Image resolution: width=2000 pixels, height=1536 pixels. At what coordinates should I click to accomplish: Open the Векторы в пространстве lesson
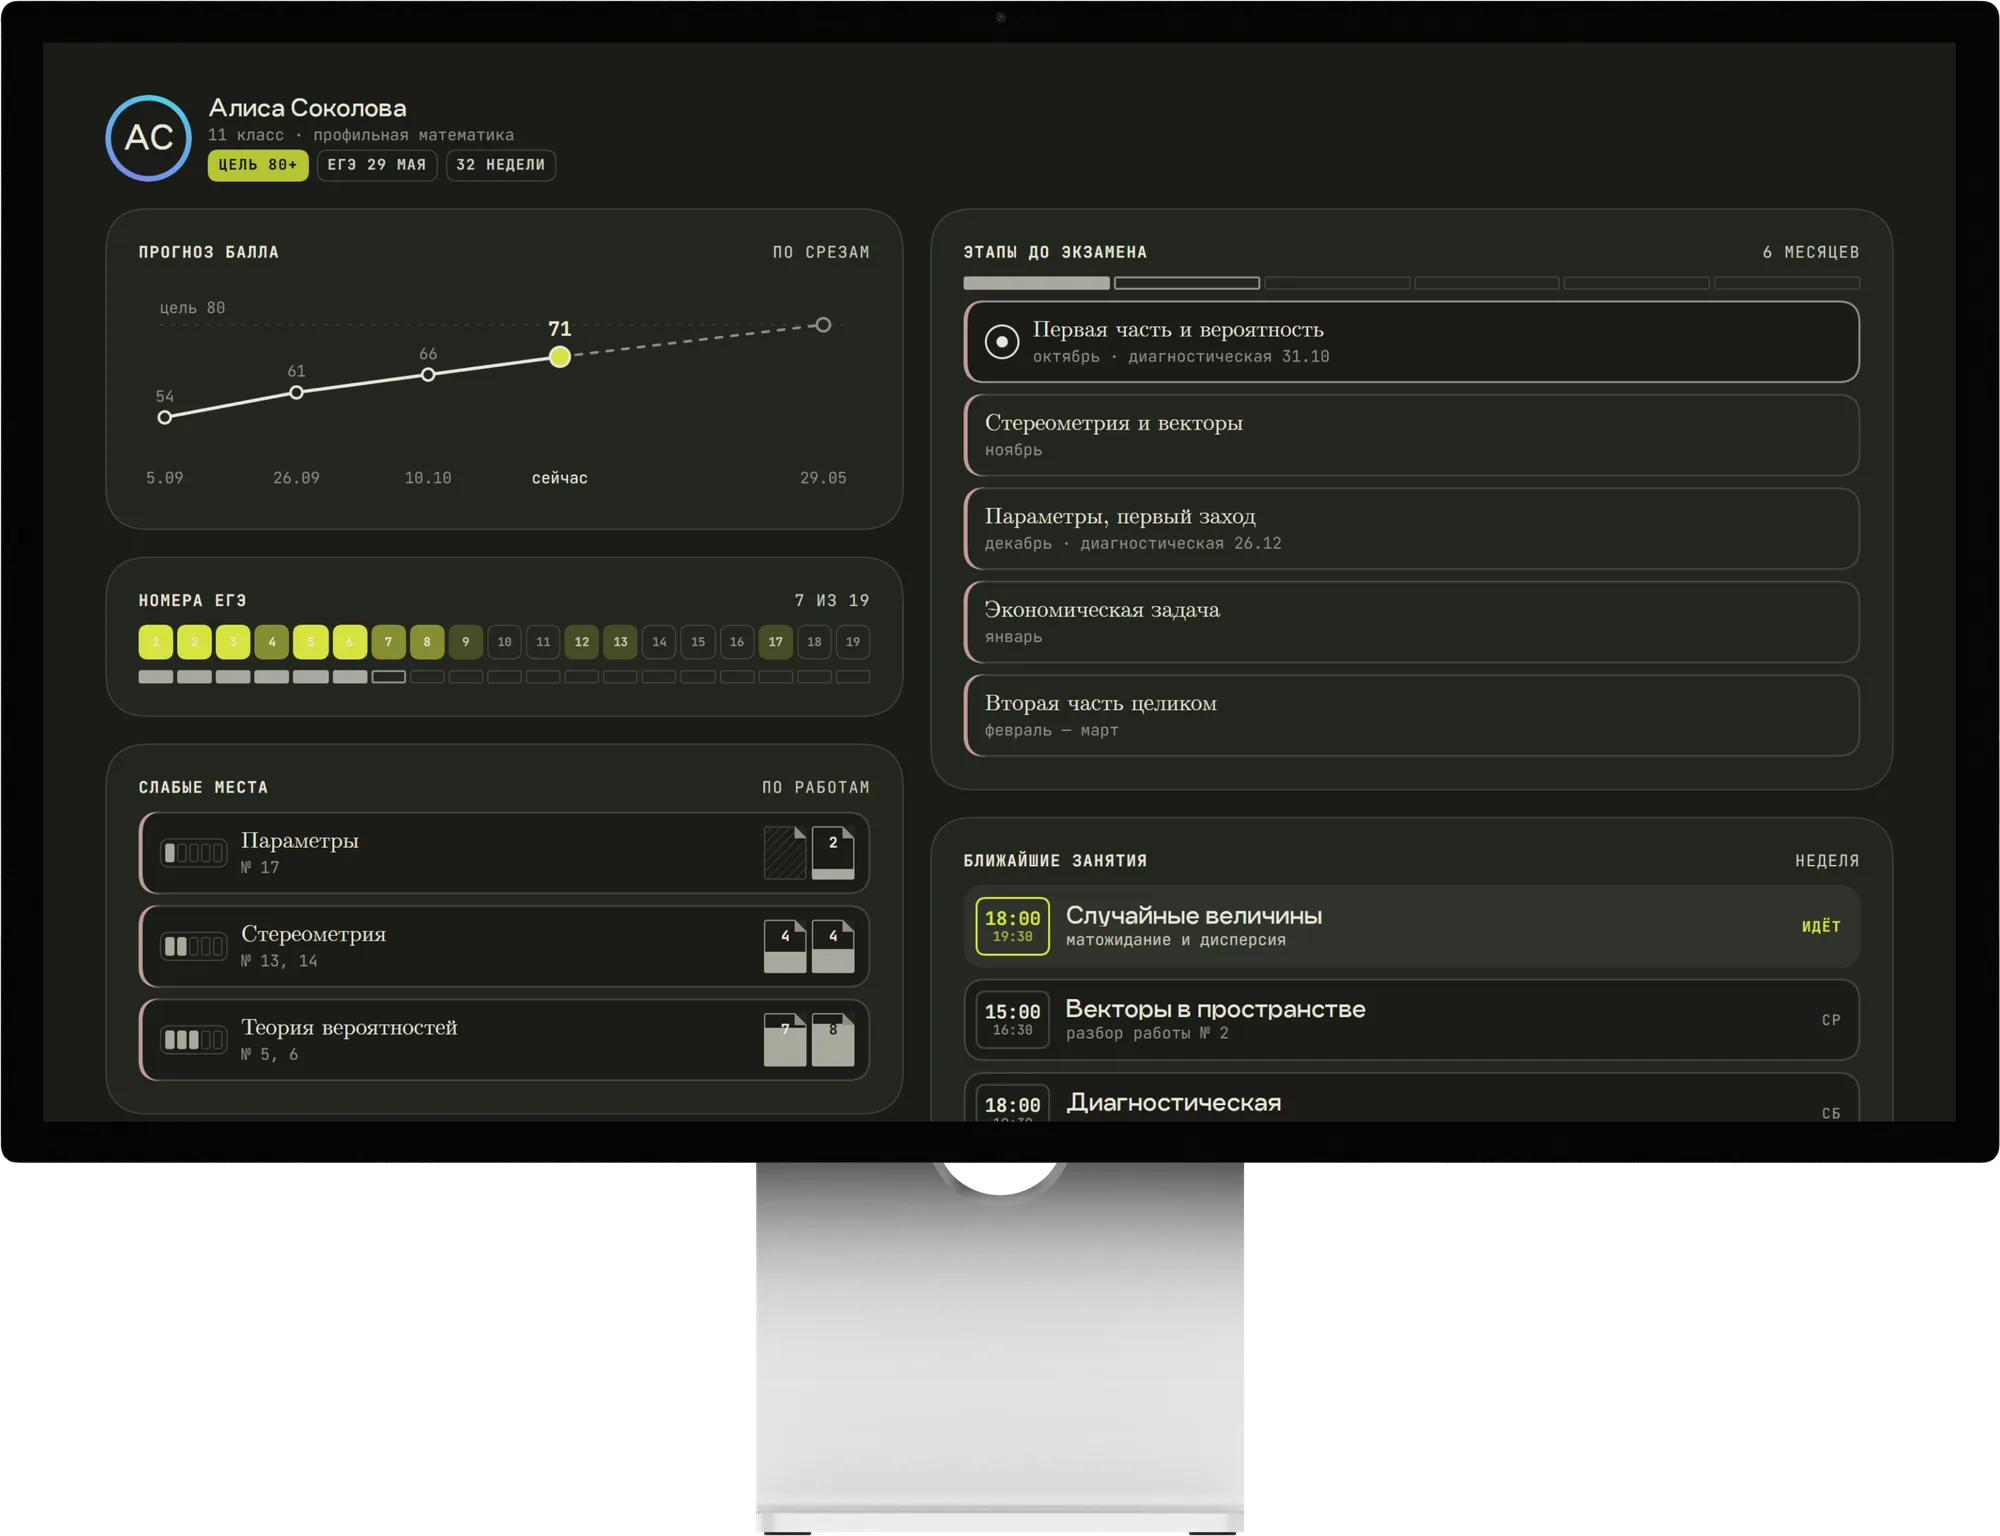[x=1412, y=1020]
